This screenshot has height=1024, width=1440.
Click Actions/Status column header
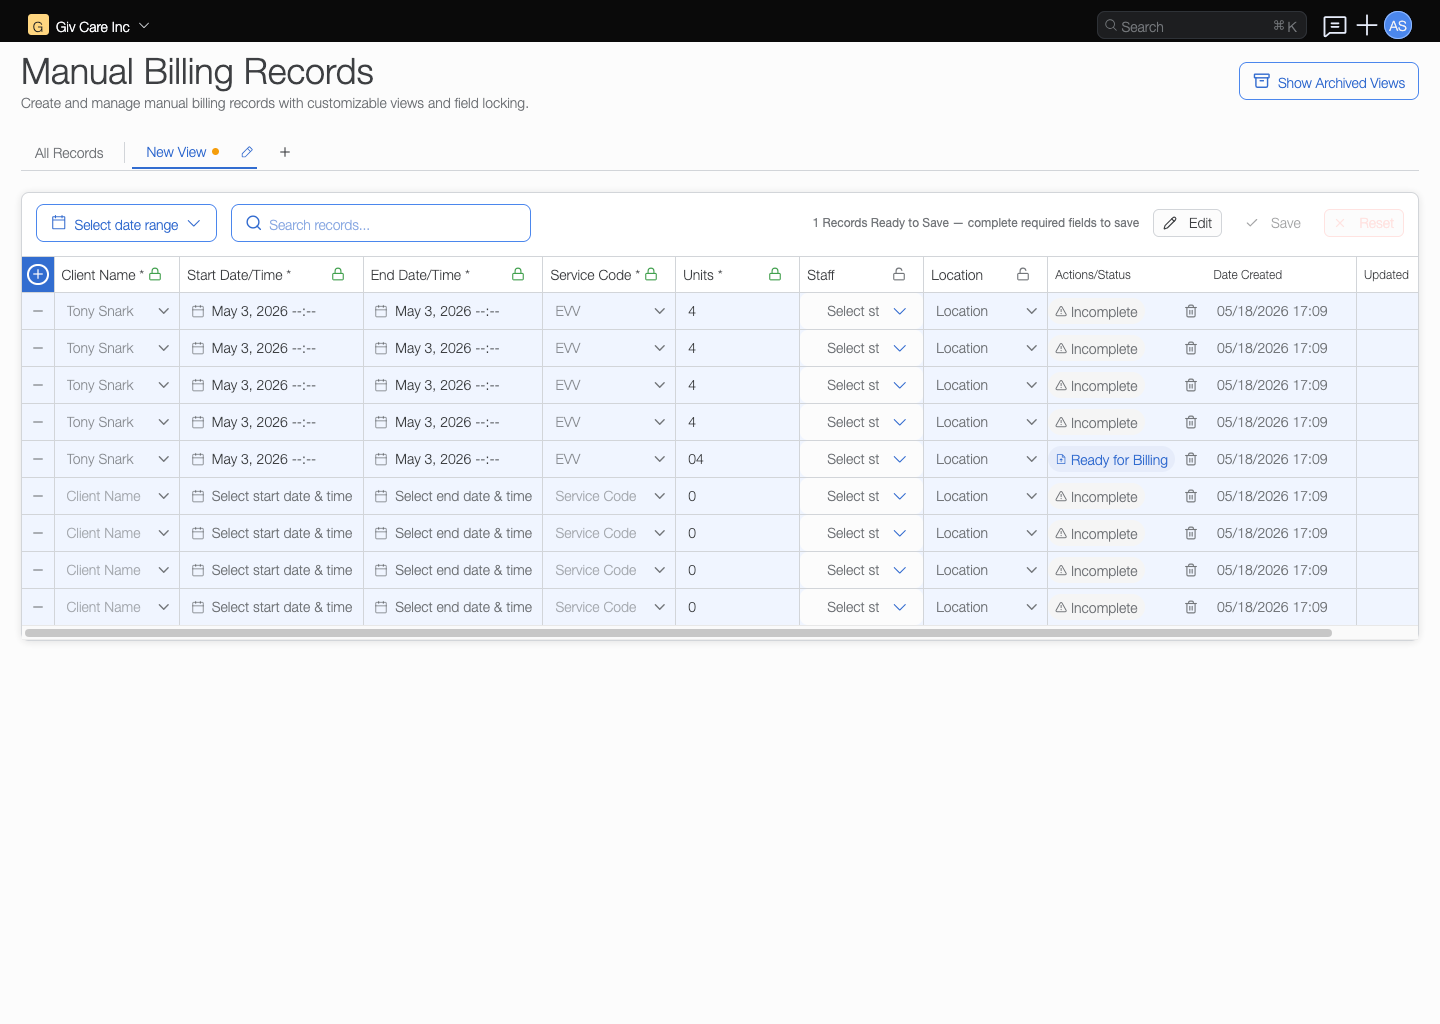pyautogui.click(x=1093, y=274)
